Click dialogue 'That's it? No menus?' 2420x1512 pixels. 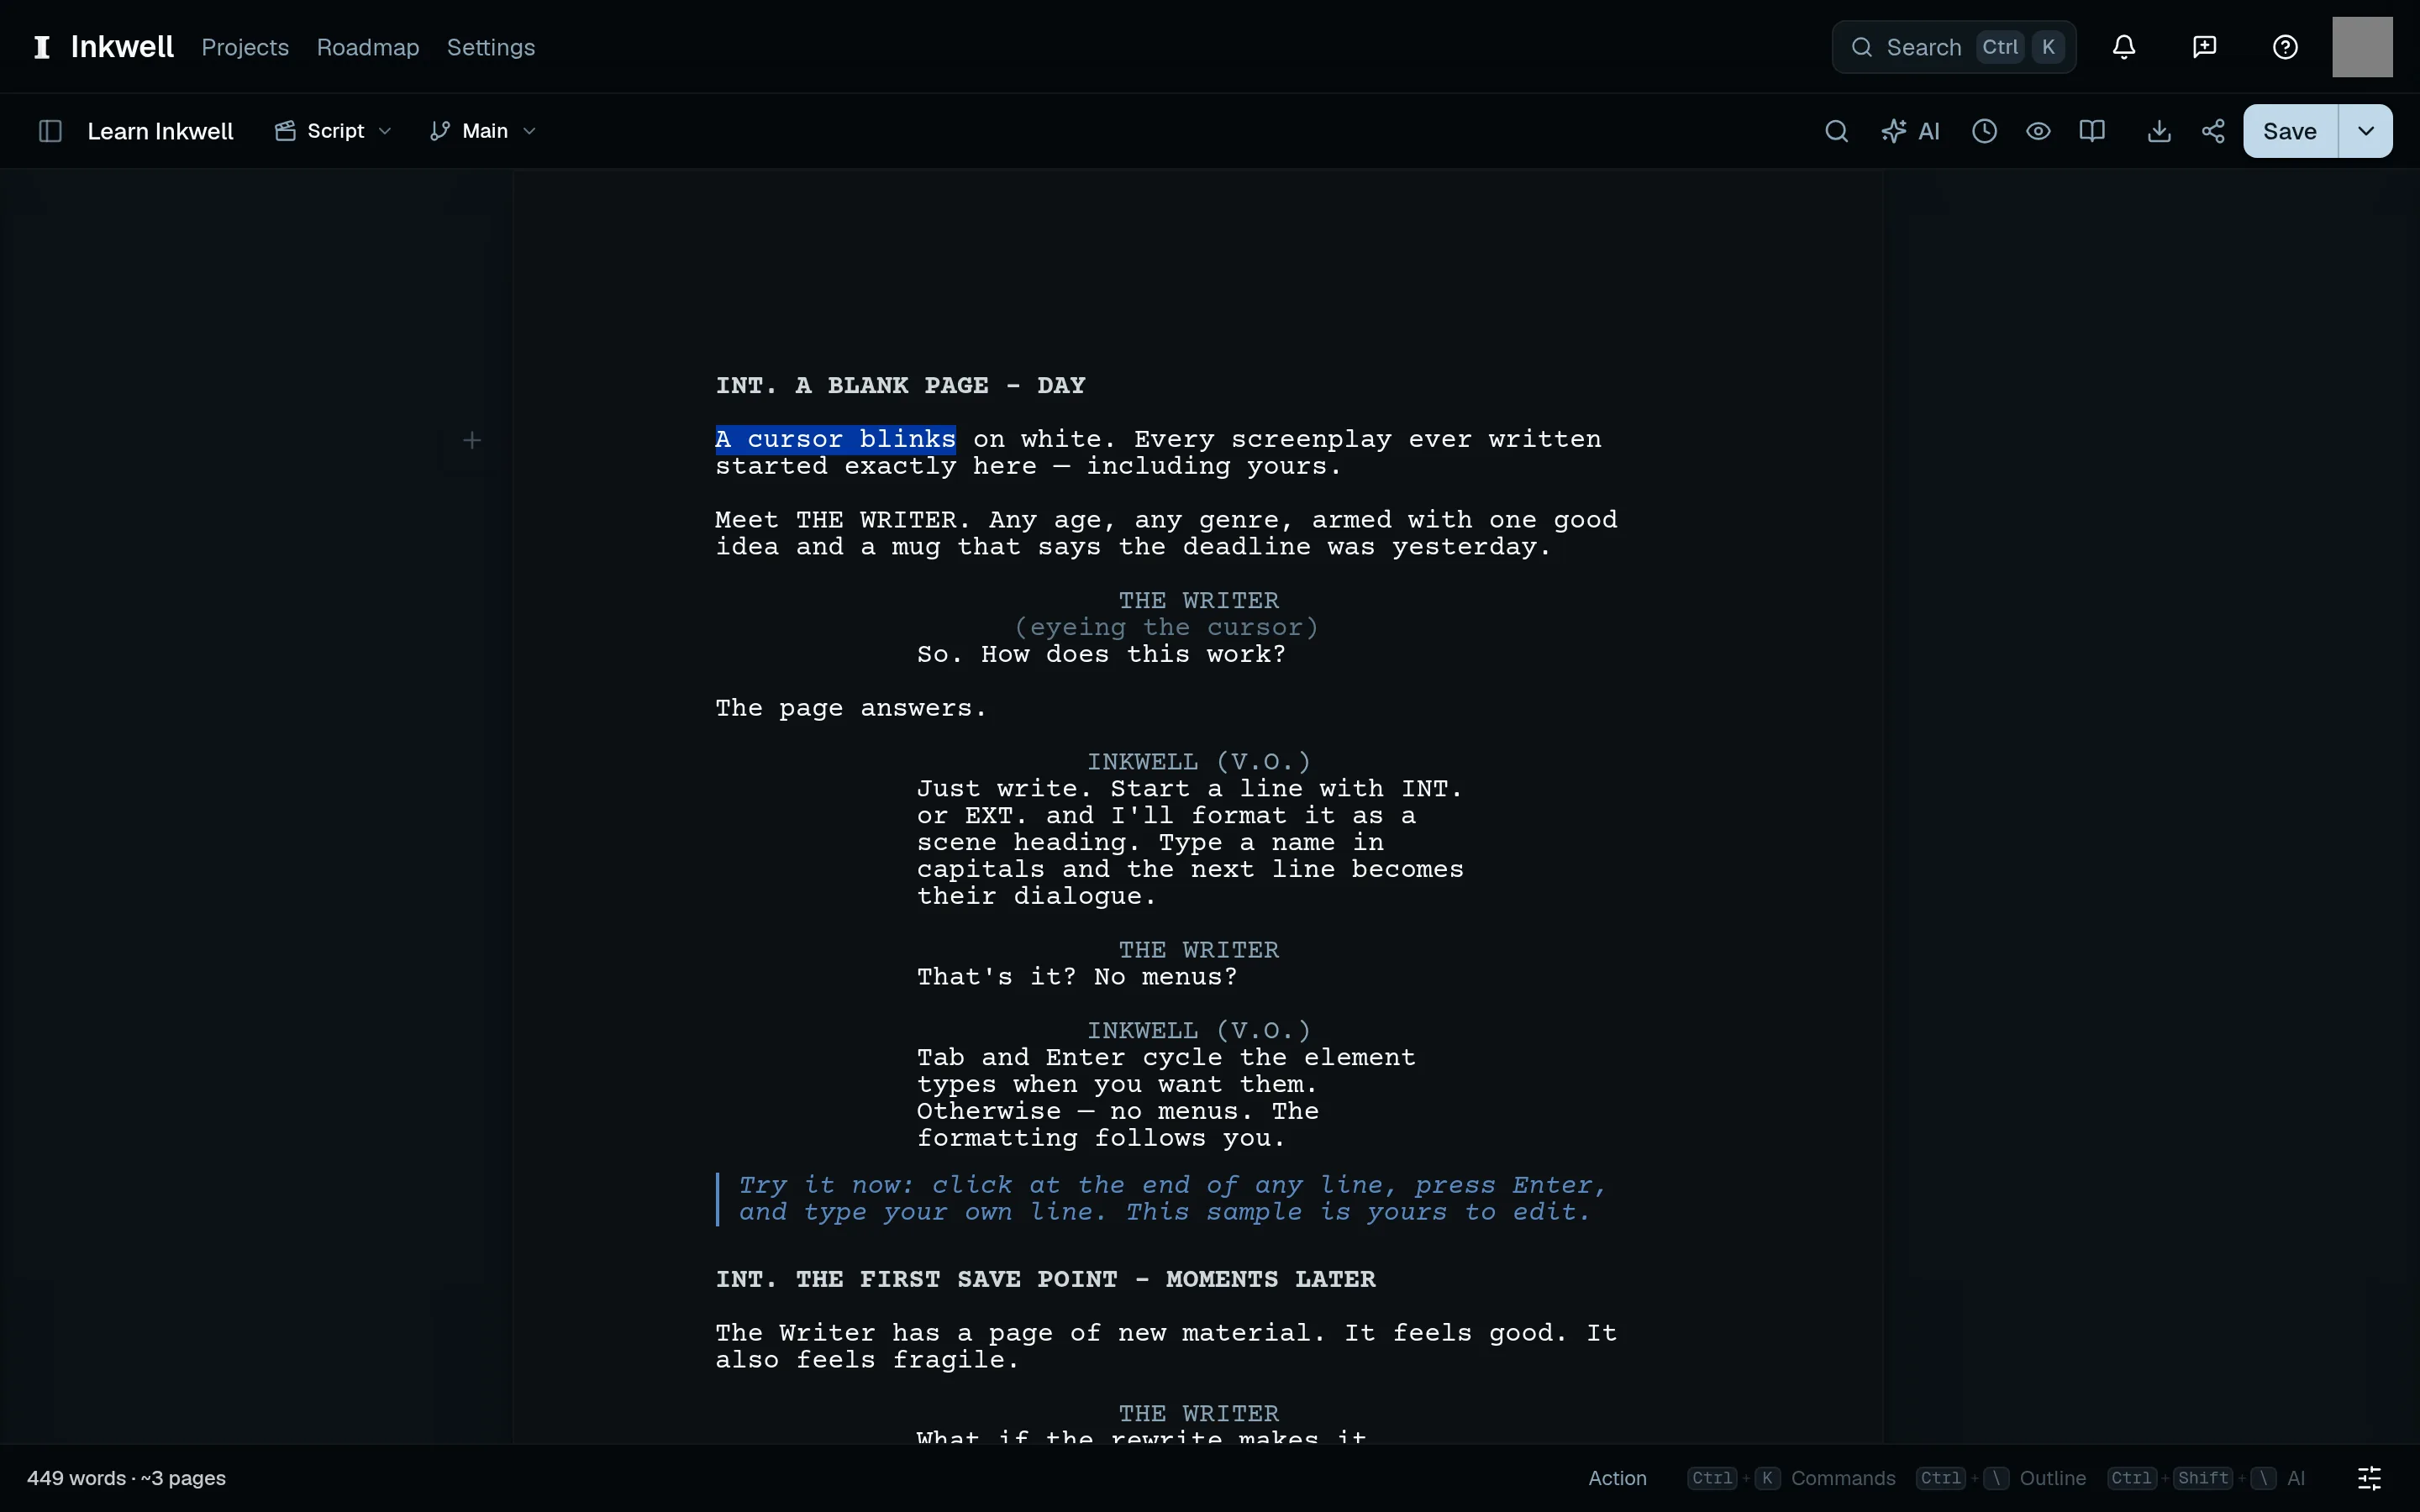(x=1077, y=977)
